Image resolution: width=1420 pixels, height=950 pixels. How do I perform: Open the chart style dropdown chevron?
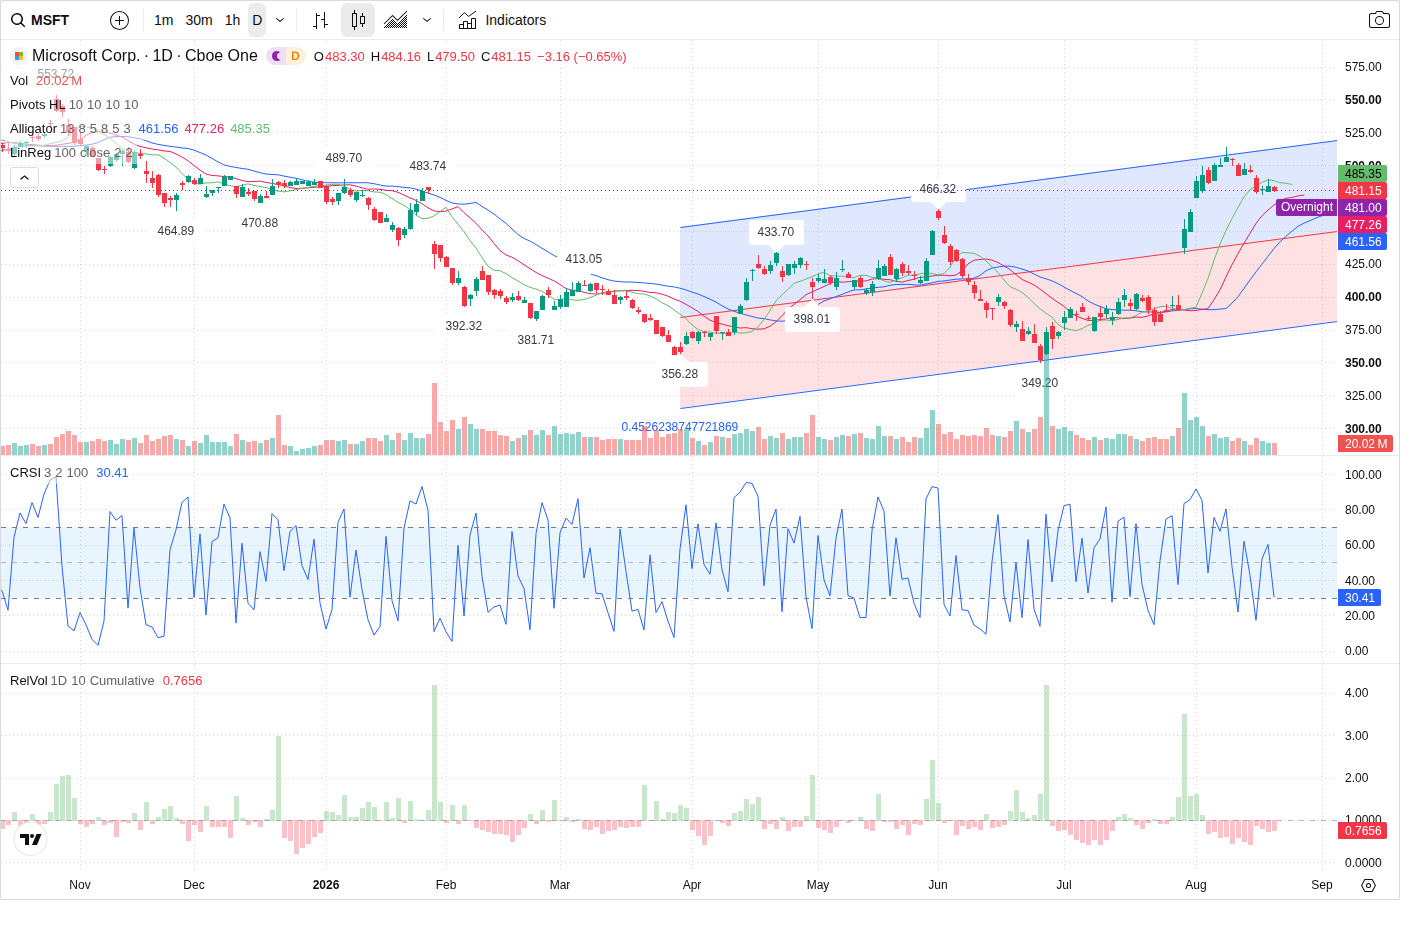tap(427, 20)
